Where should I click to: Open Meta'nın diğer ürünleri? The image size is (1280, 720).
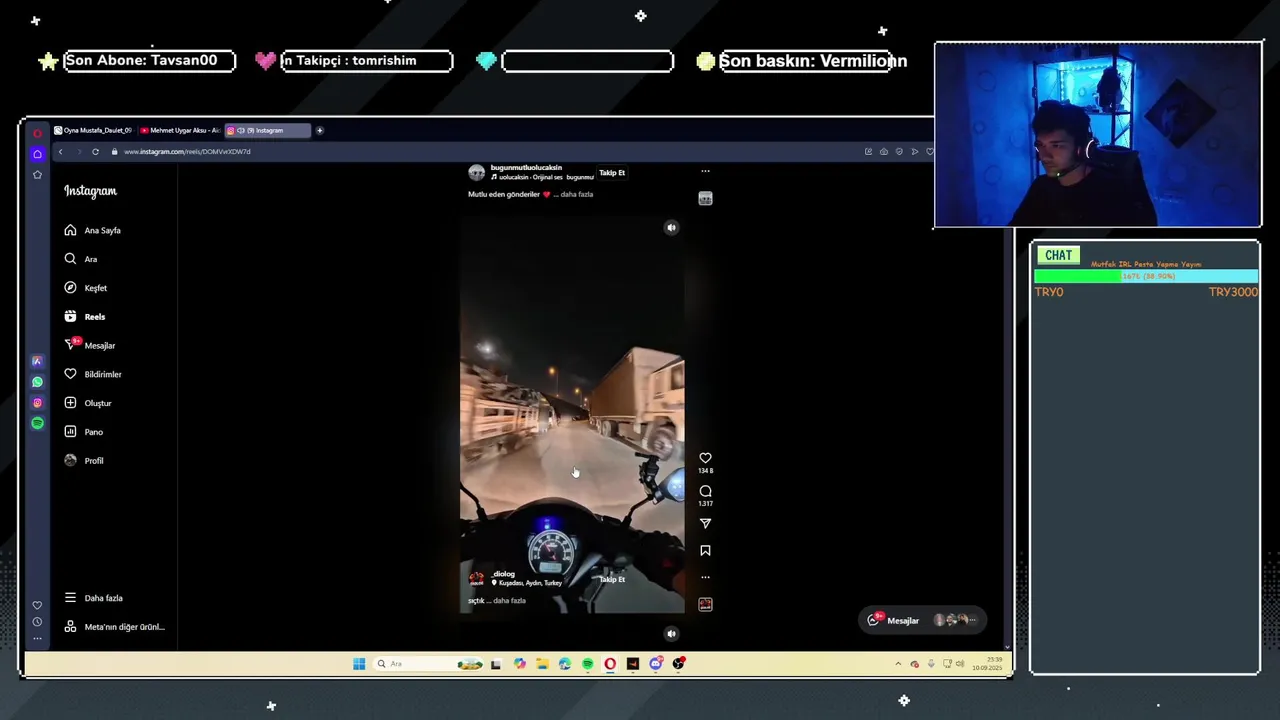click(114, 627)
